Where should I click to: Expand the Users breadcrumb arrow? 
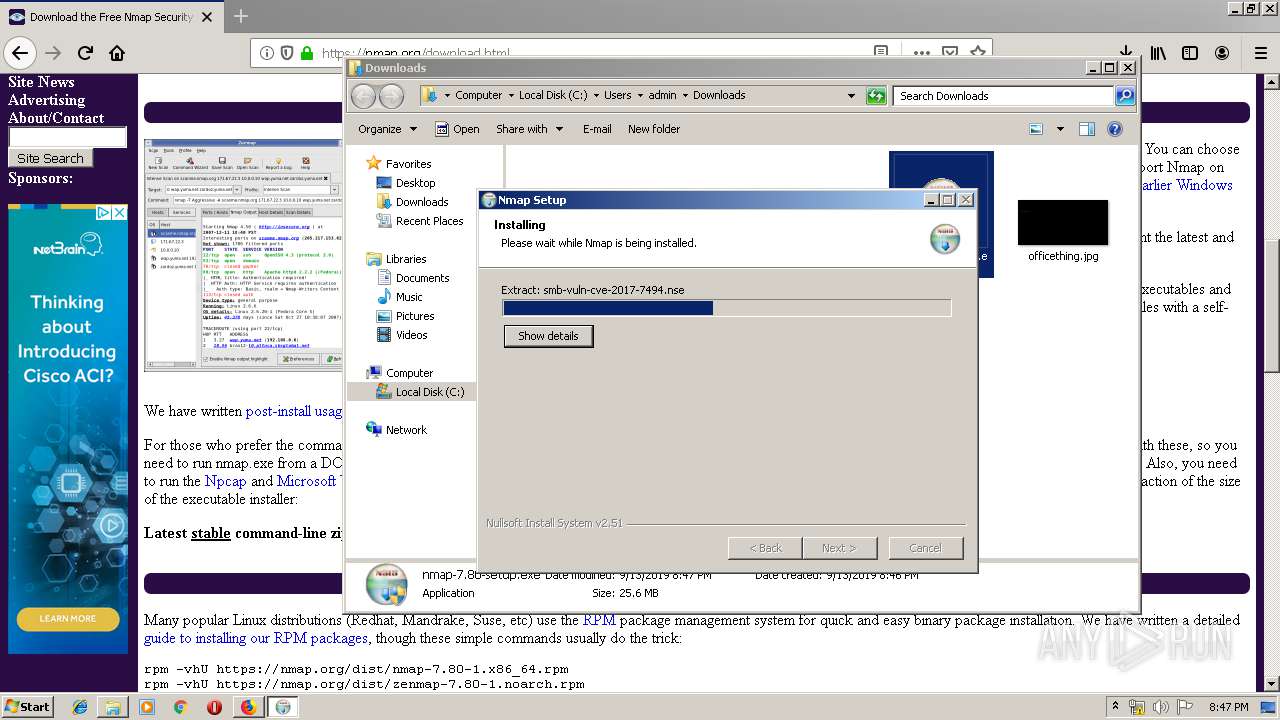639,96
